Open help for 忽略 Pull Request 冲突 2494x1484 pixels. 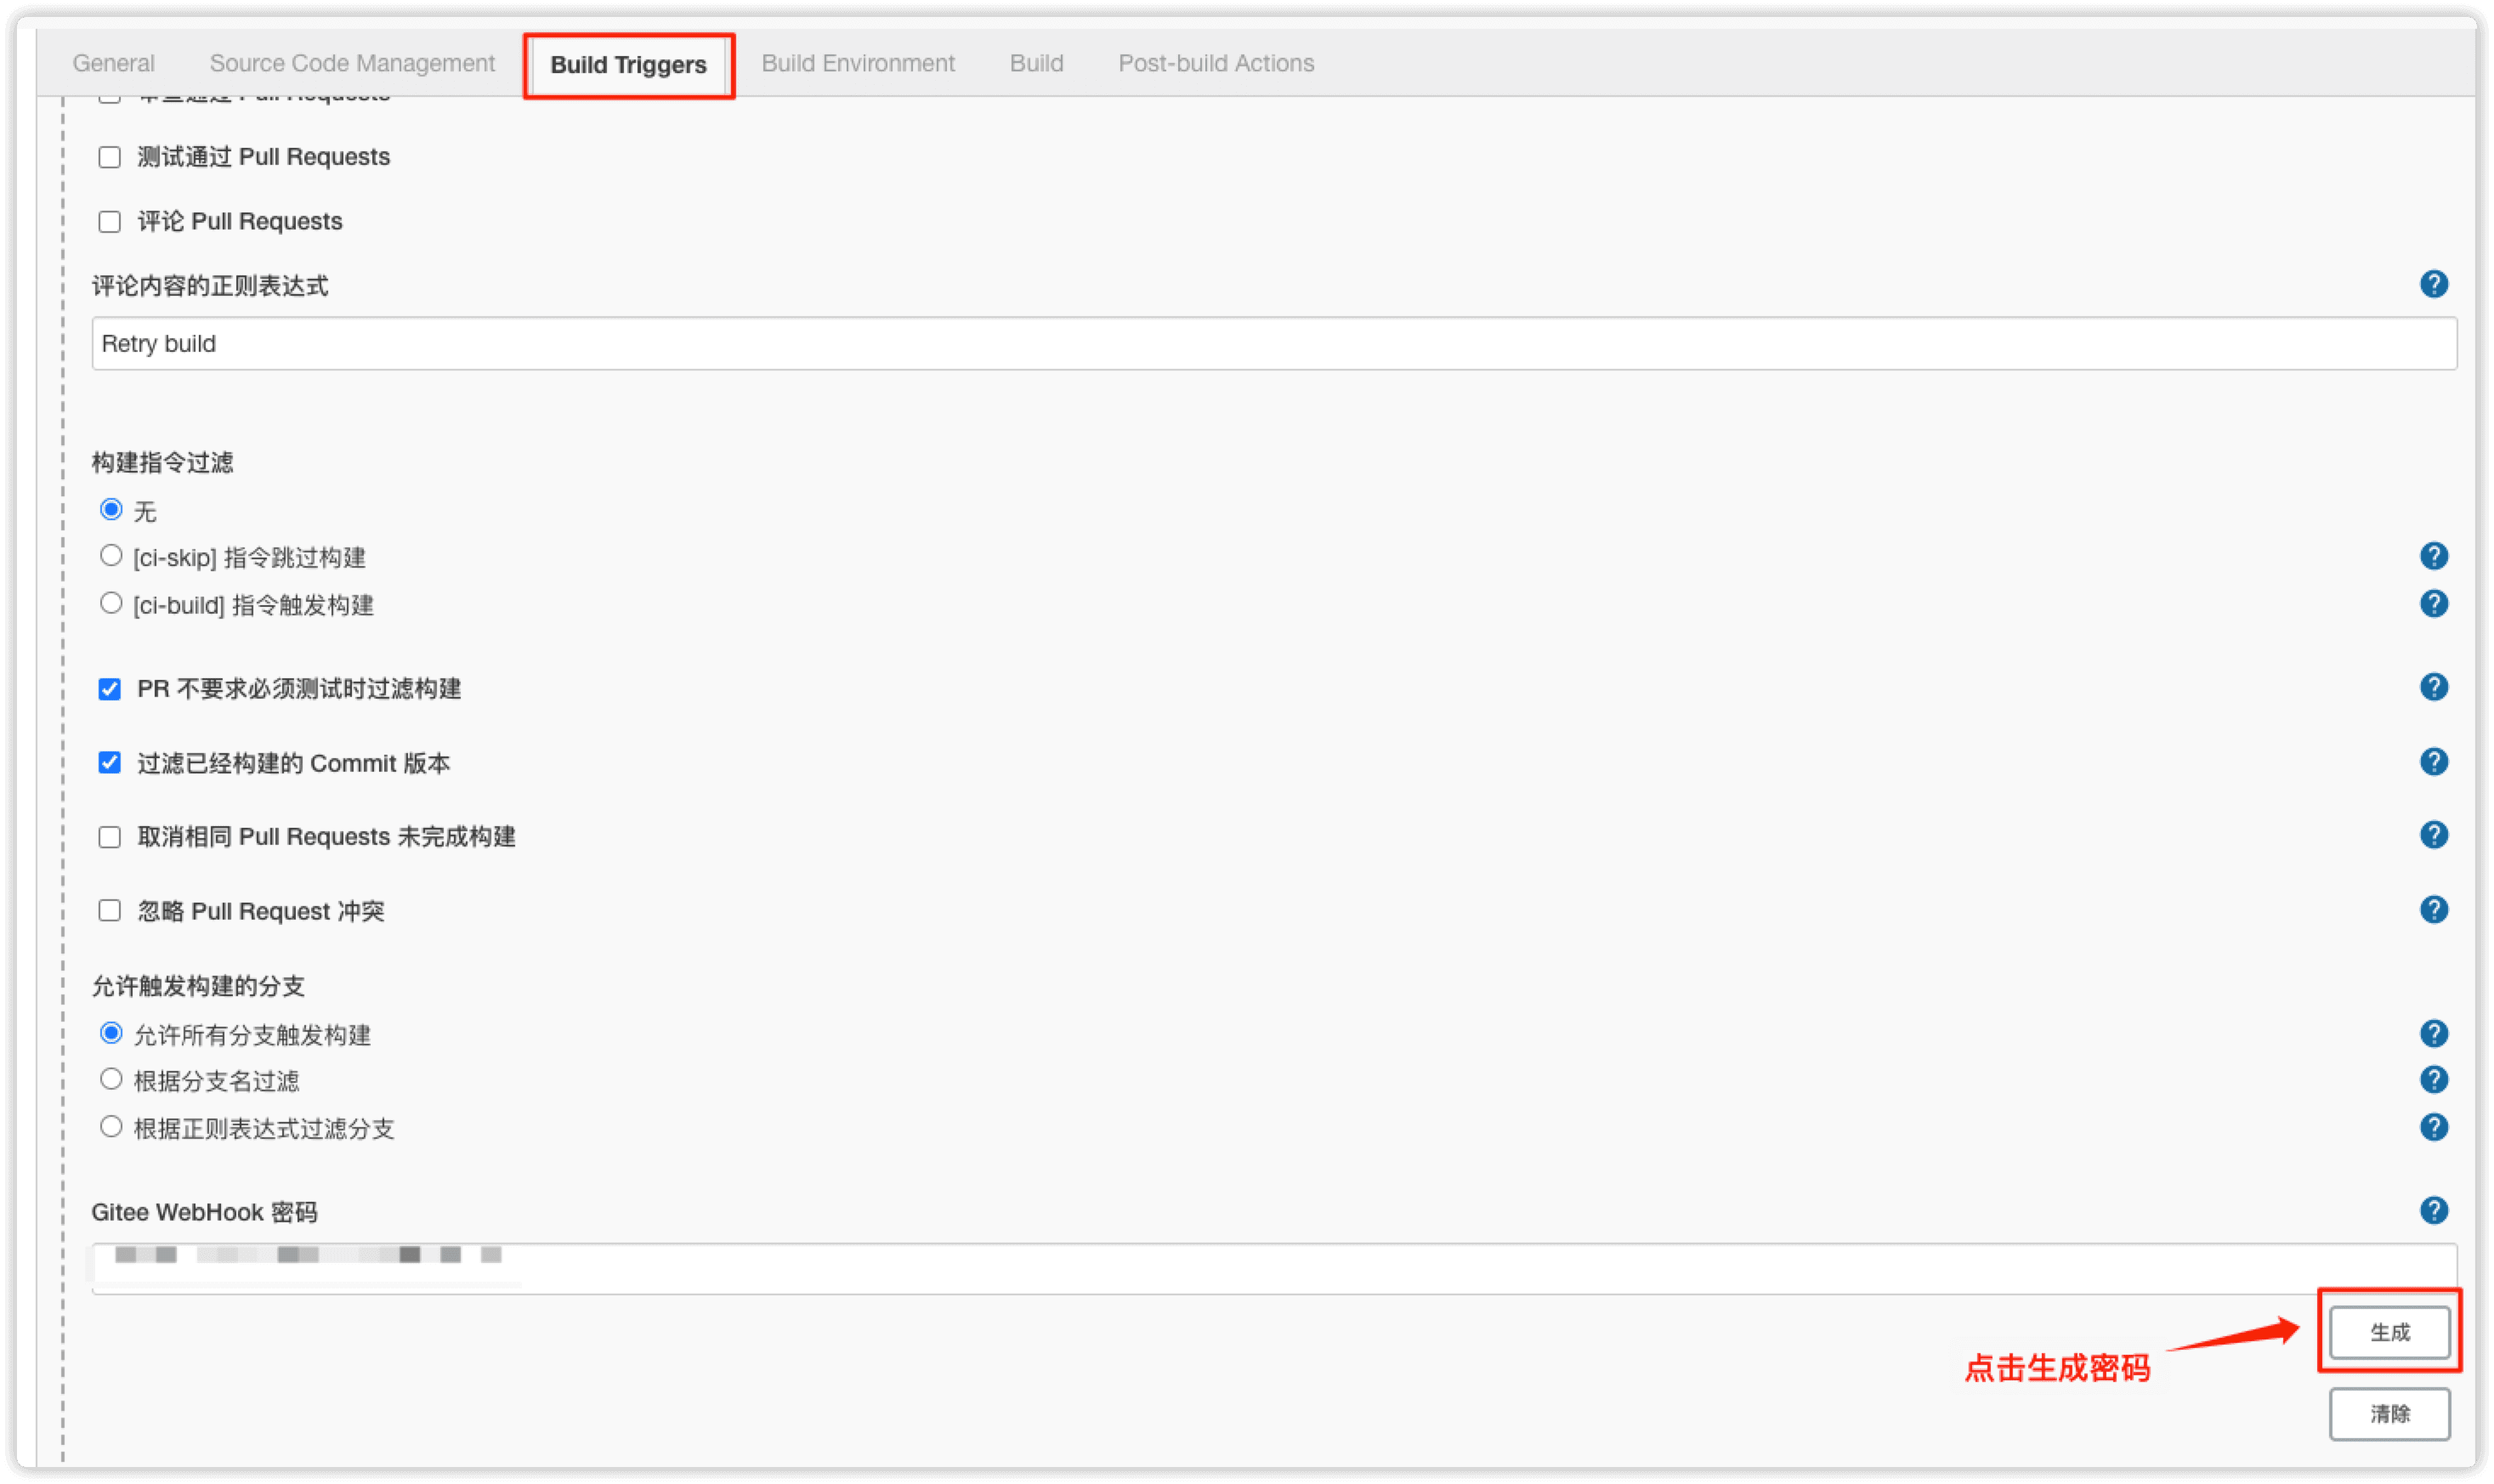pos(2433,910)
